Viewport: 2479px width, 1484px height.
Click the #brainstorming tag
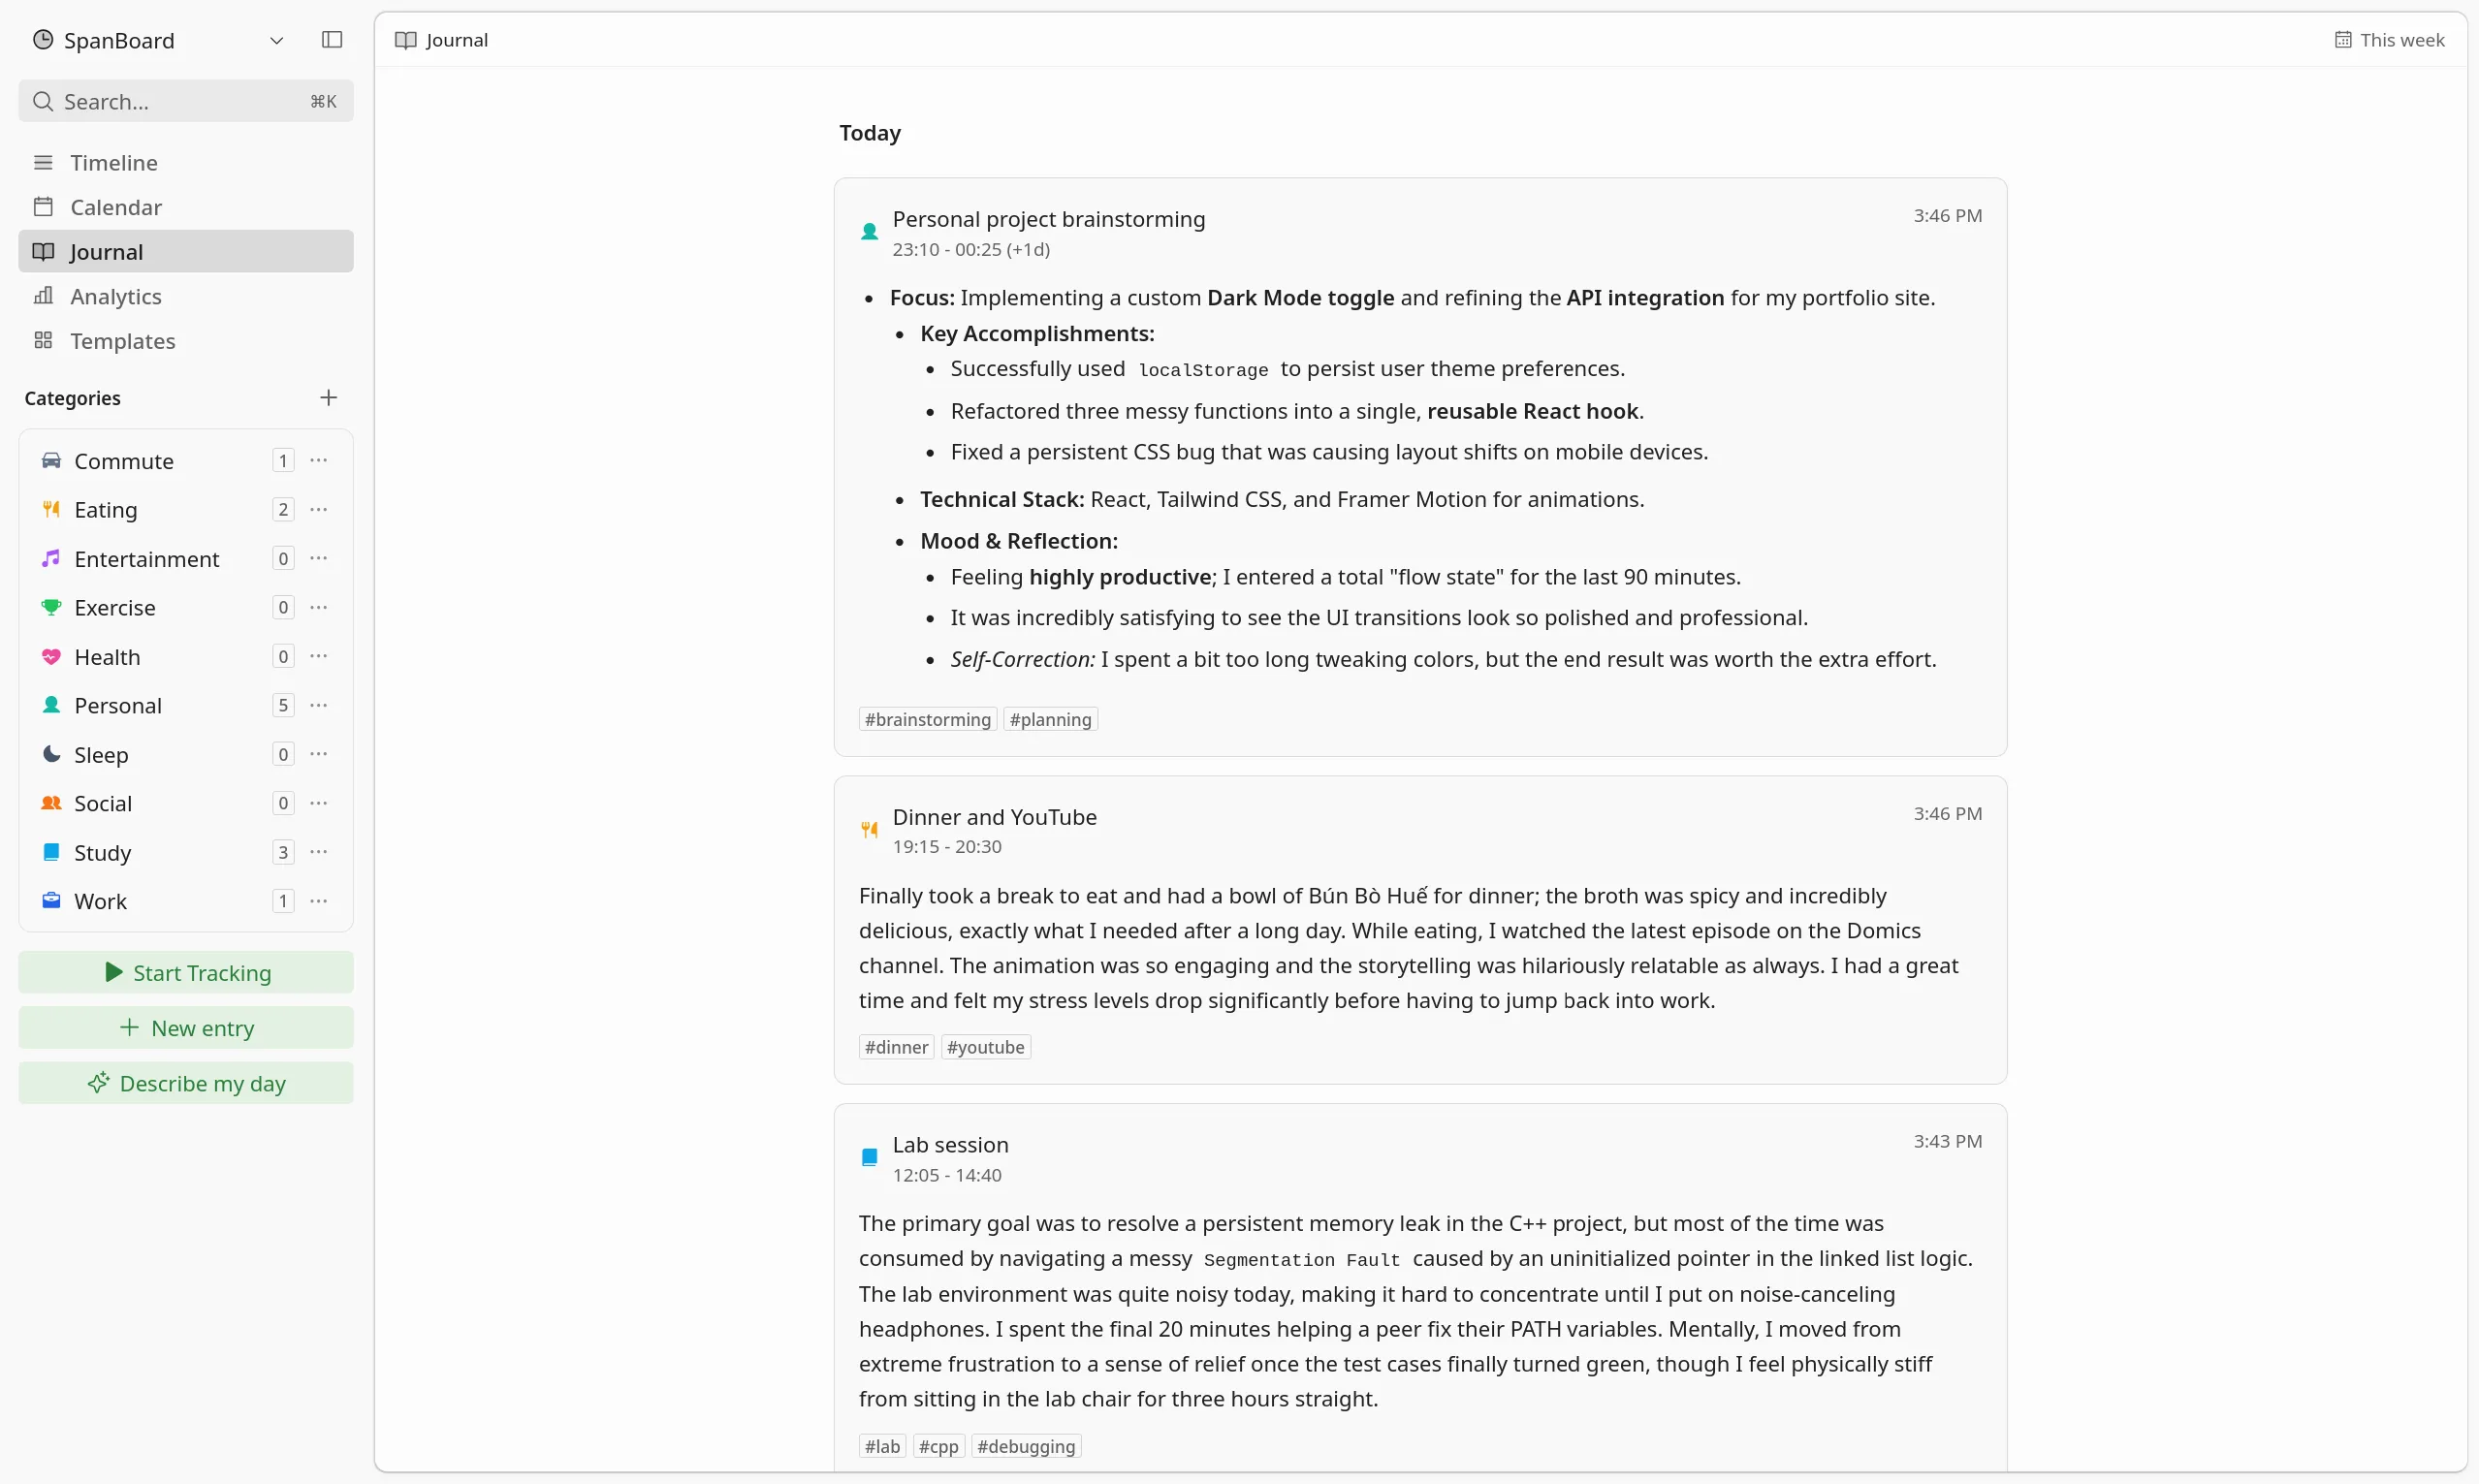(927, 719)
